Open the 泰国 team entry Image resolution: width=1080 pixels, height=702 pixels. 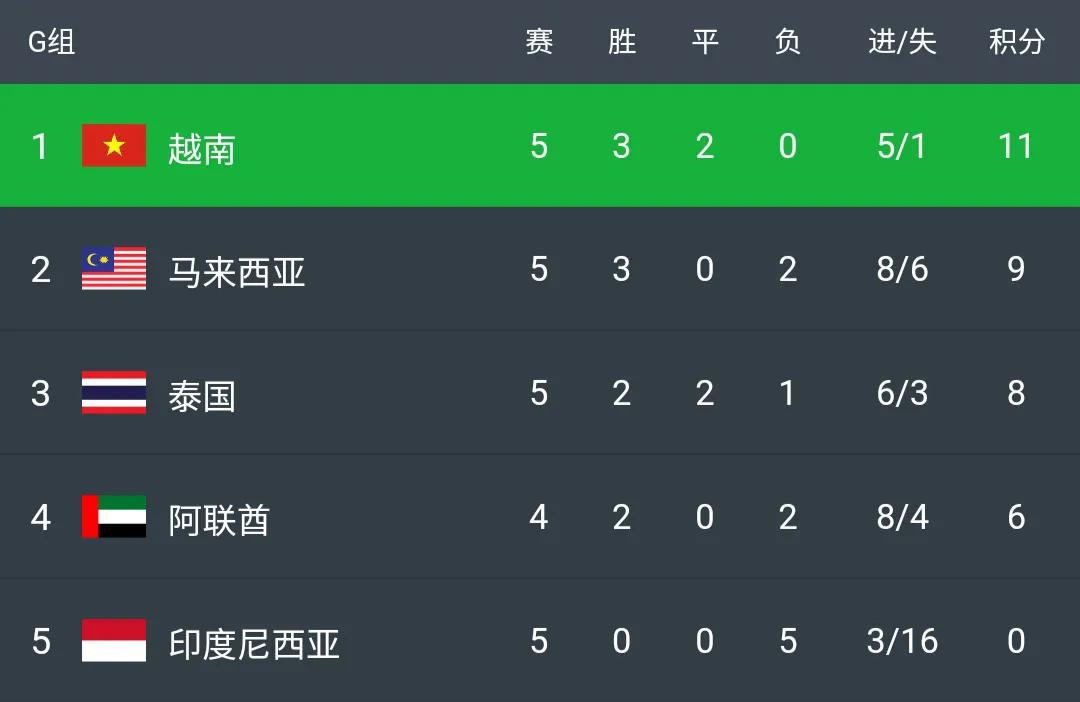pos(201,395)
